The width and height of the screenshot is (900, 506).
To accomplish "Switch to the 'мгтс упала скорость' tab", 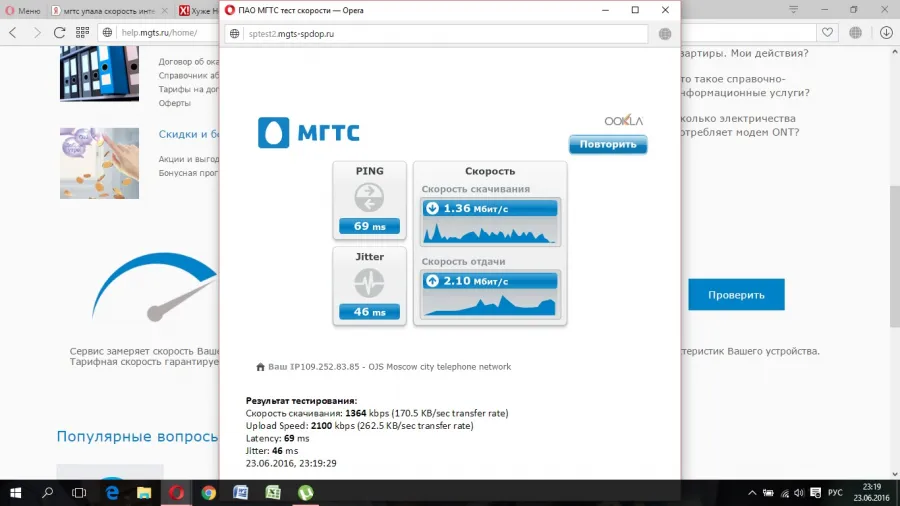I will [x=109, y=10].
